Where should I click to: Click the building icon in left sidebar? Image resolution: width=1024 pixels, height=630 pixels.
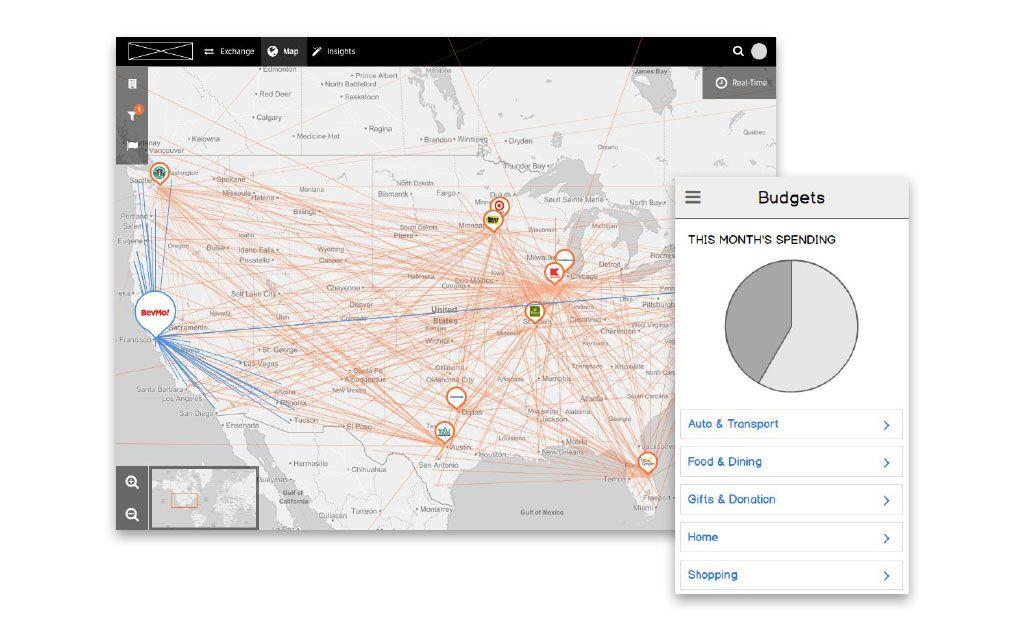coord(132,84)
